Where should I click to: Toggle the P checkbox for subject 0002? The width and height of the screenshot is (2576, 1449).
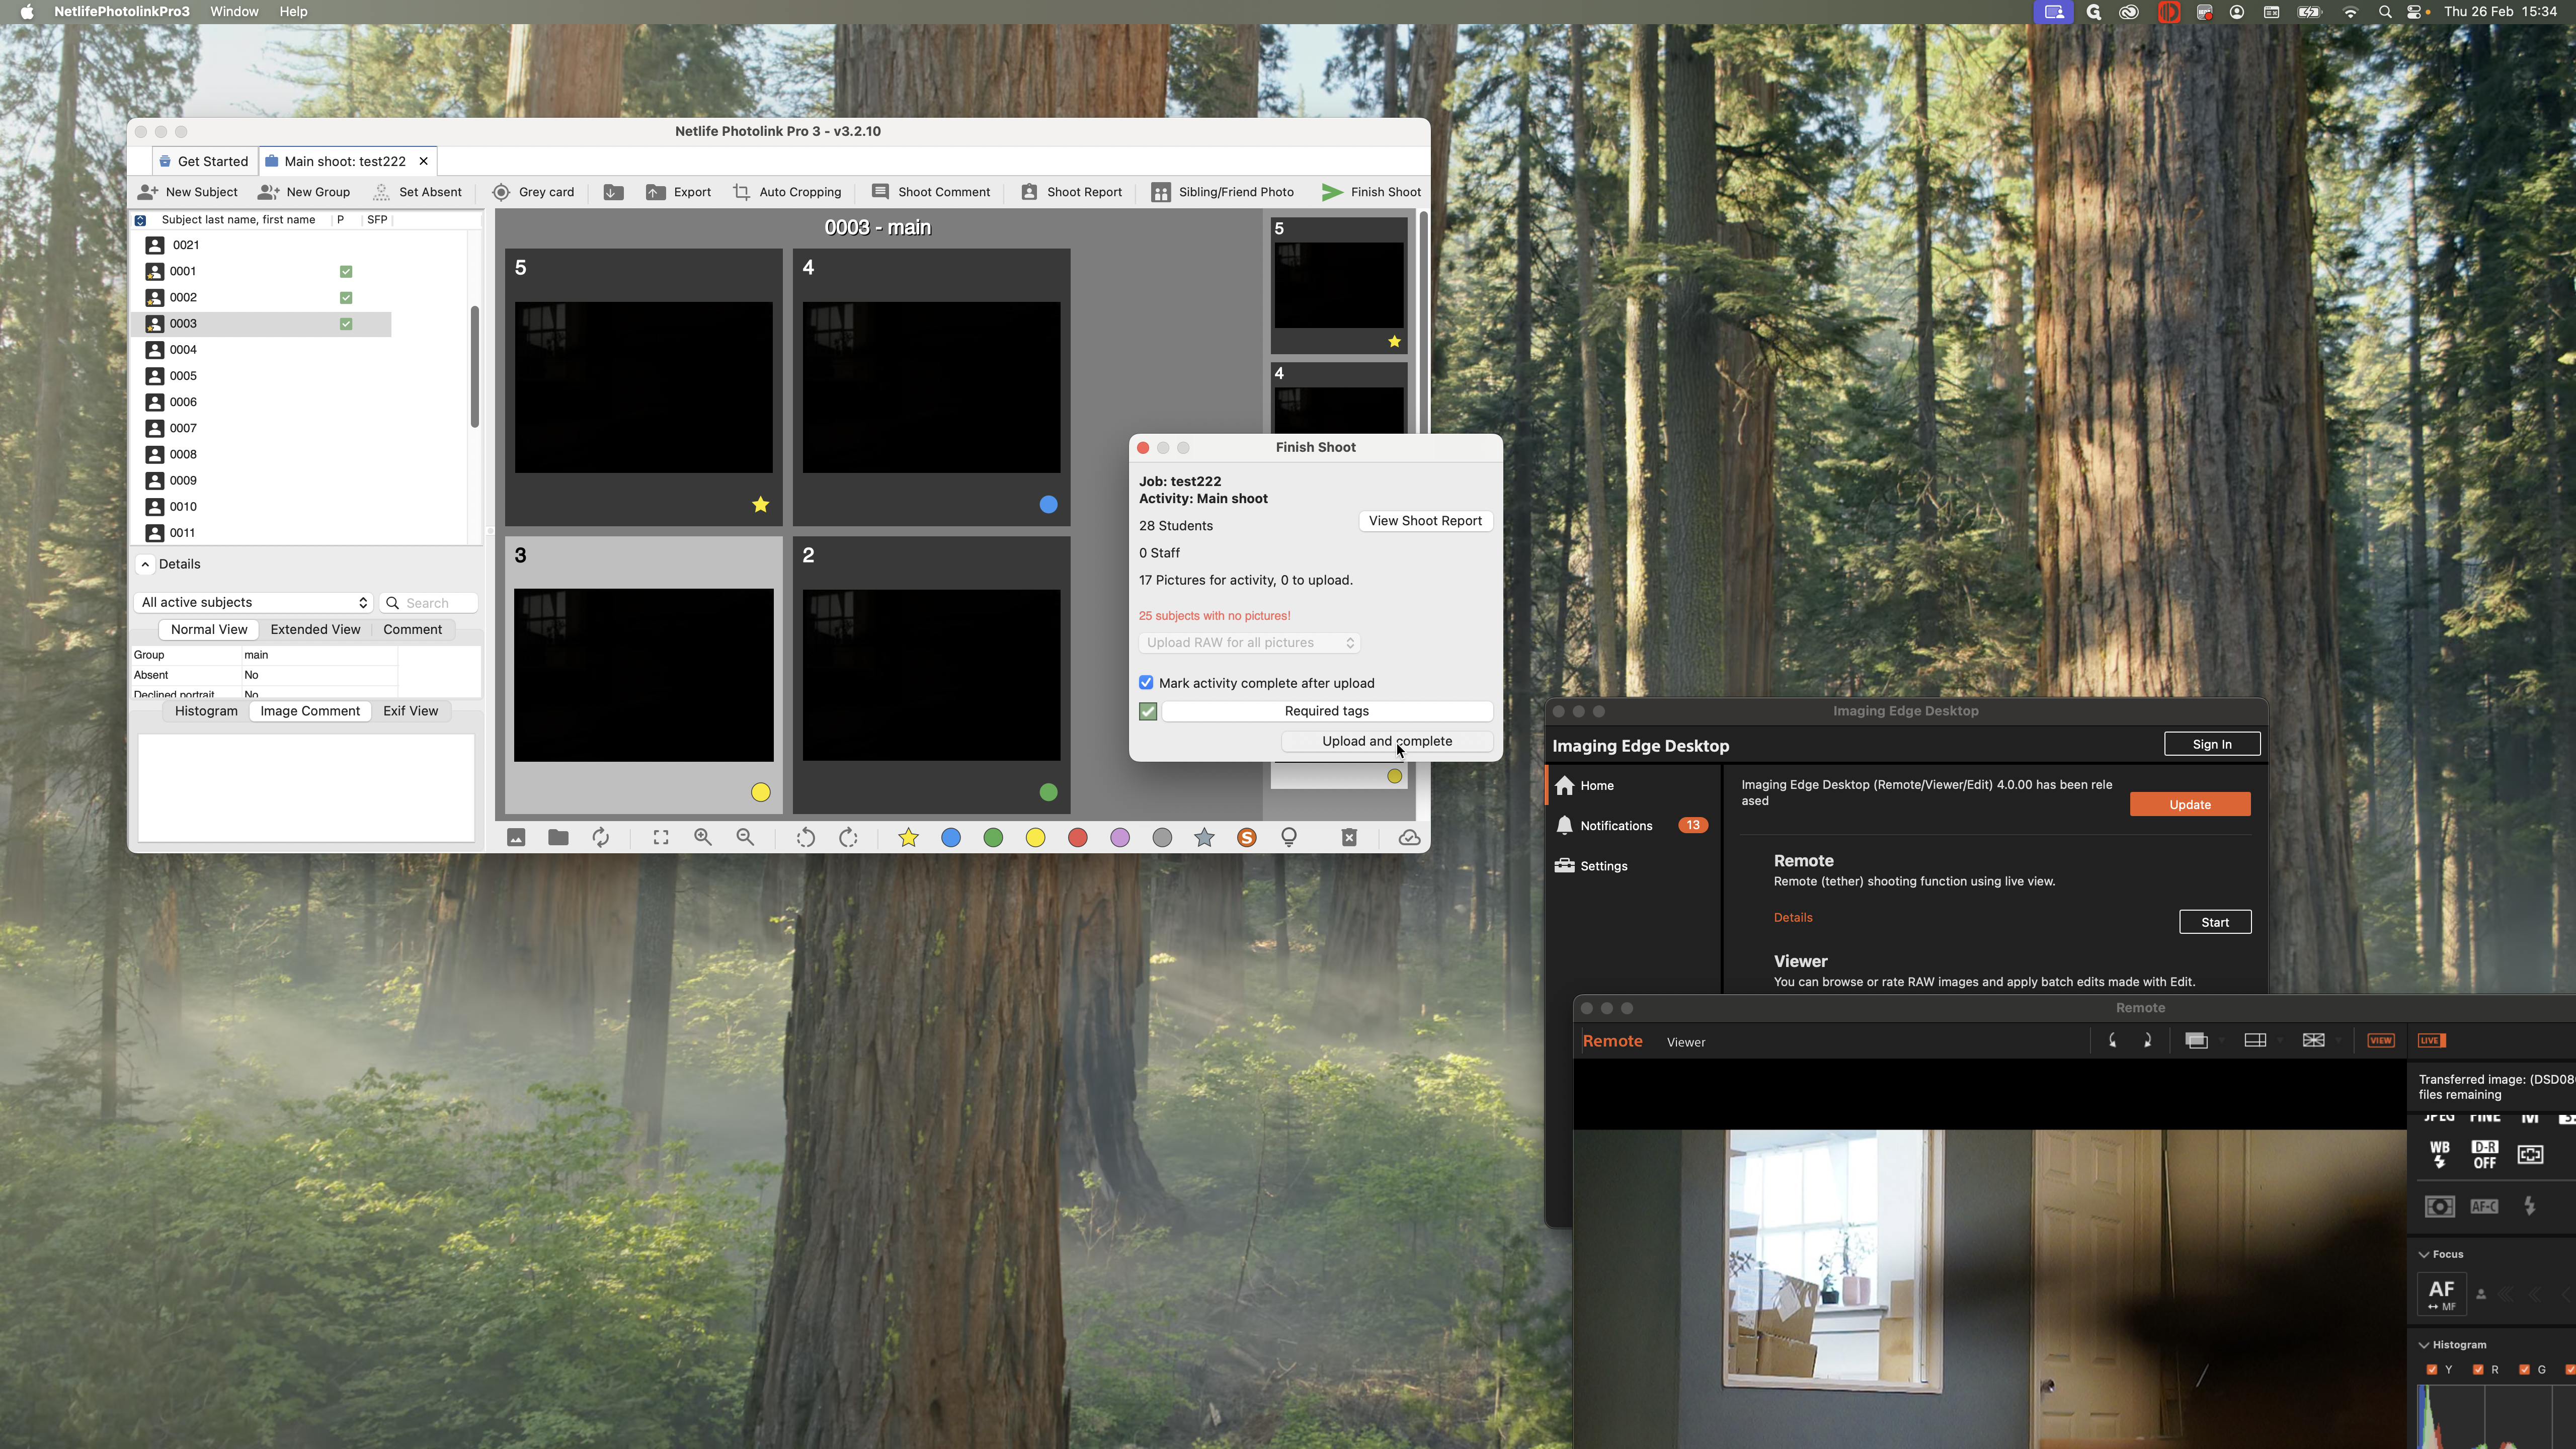[346, 298]
